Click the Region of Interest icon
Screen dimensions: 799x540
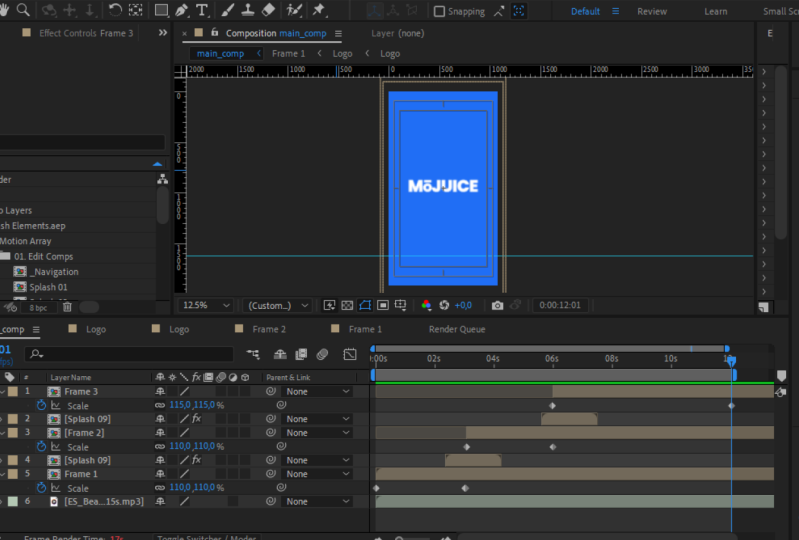pos(383,305)
